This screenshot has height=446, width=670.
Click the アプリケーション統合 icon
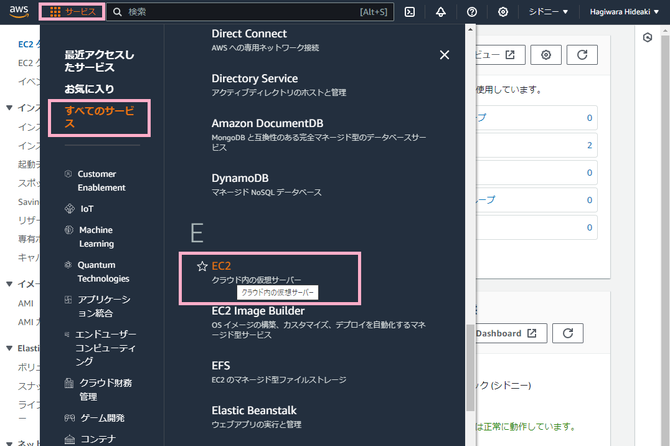tap(68, 299)
